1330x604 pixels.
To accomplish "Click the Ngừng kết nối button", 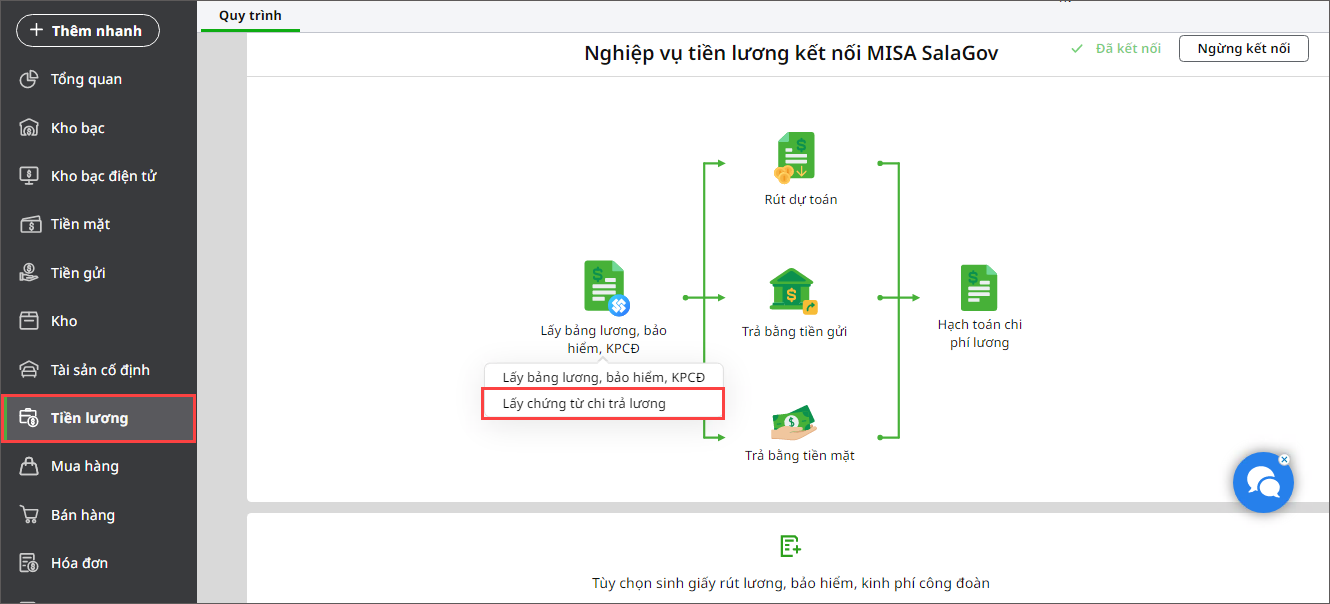I will click(1244, 48).
